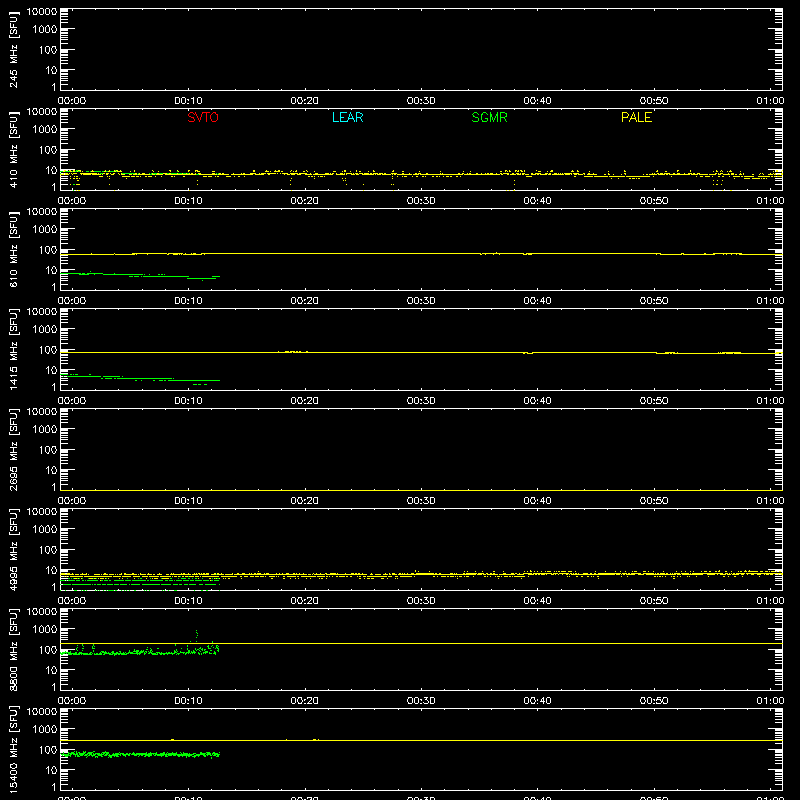This screenshot has width=800, height=800.
Task: Click 10 y-axis label of 1415 MHz panel
Action: pyautogui.click(x=51, y=370)
